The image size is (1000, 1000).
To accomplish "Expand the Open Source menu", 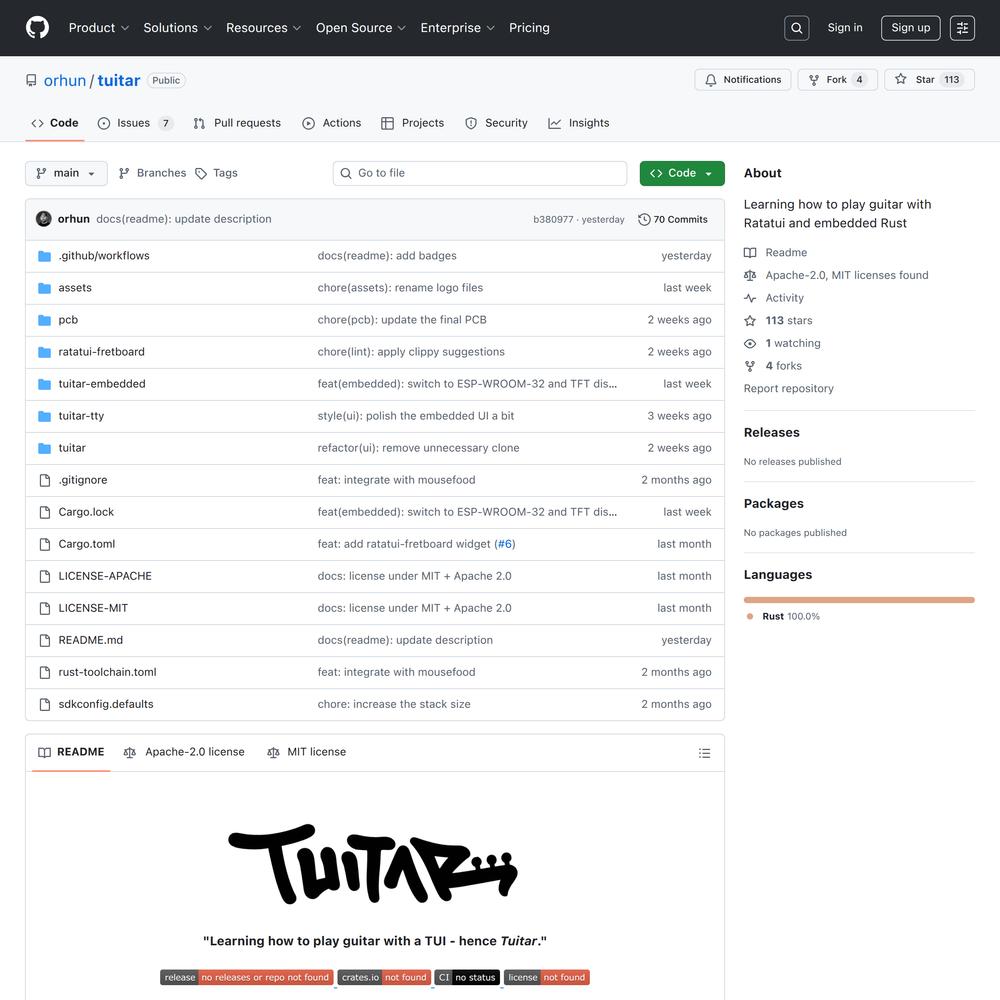I will (x=360, y=28).
